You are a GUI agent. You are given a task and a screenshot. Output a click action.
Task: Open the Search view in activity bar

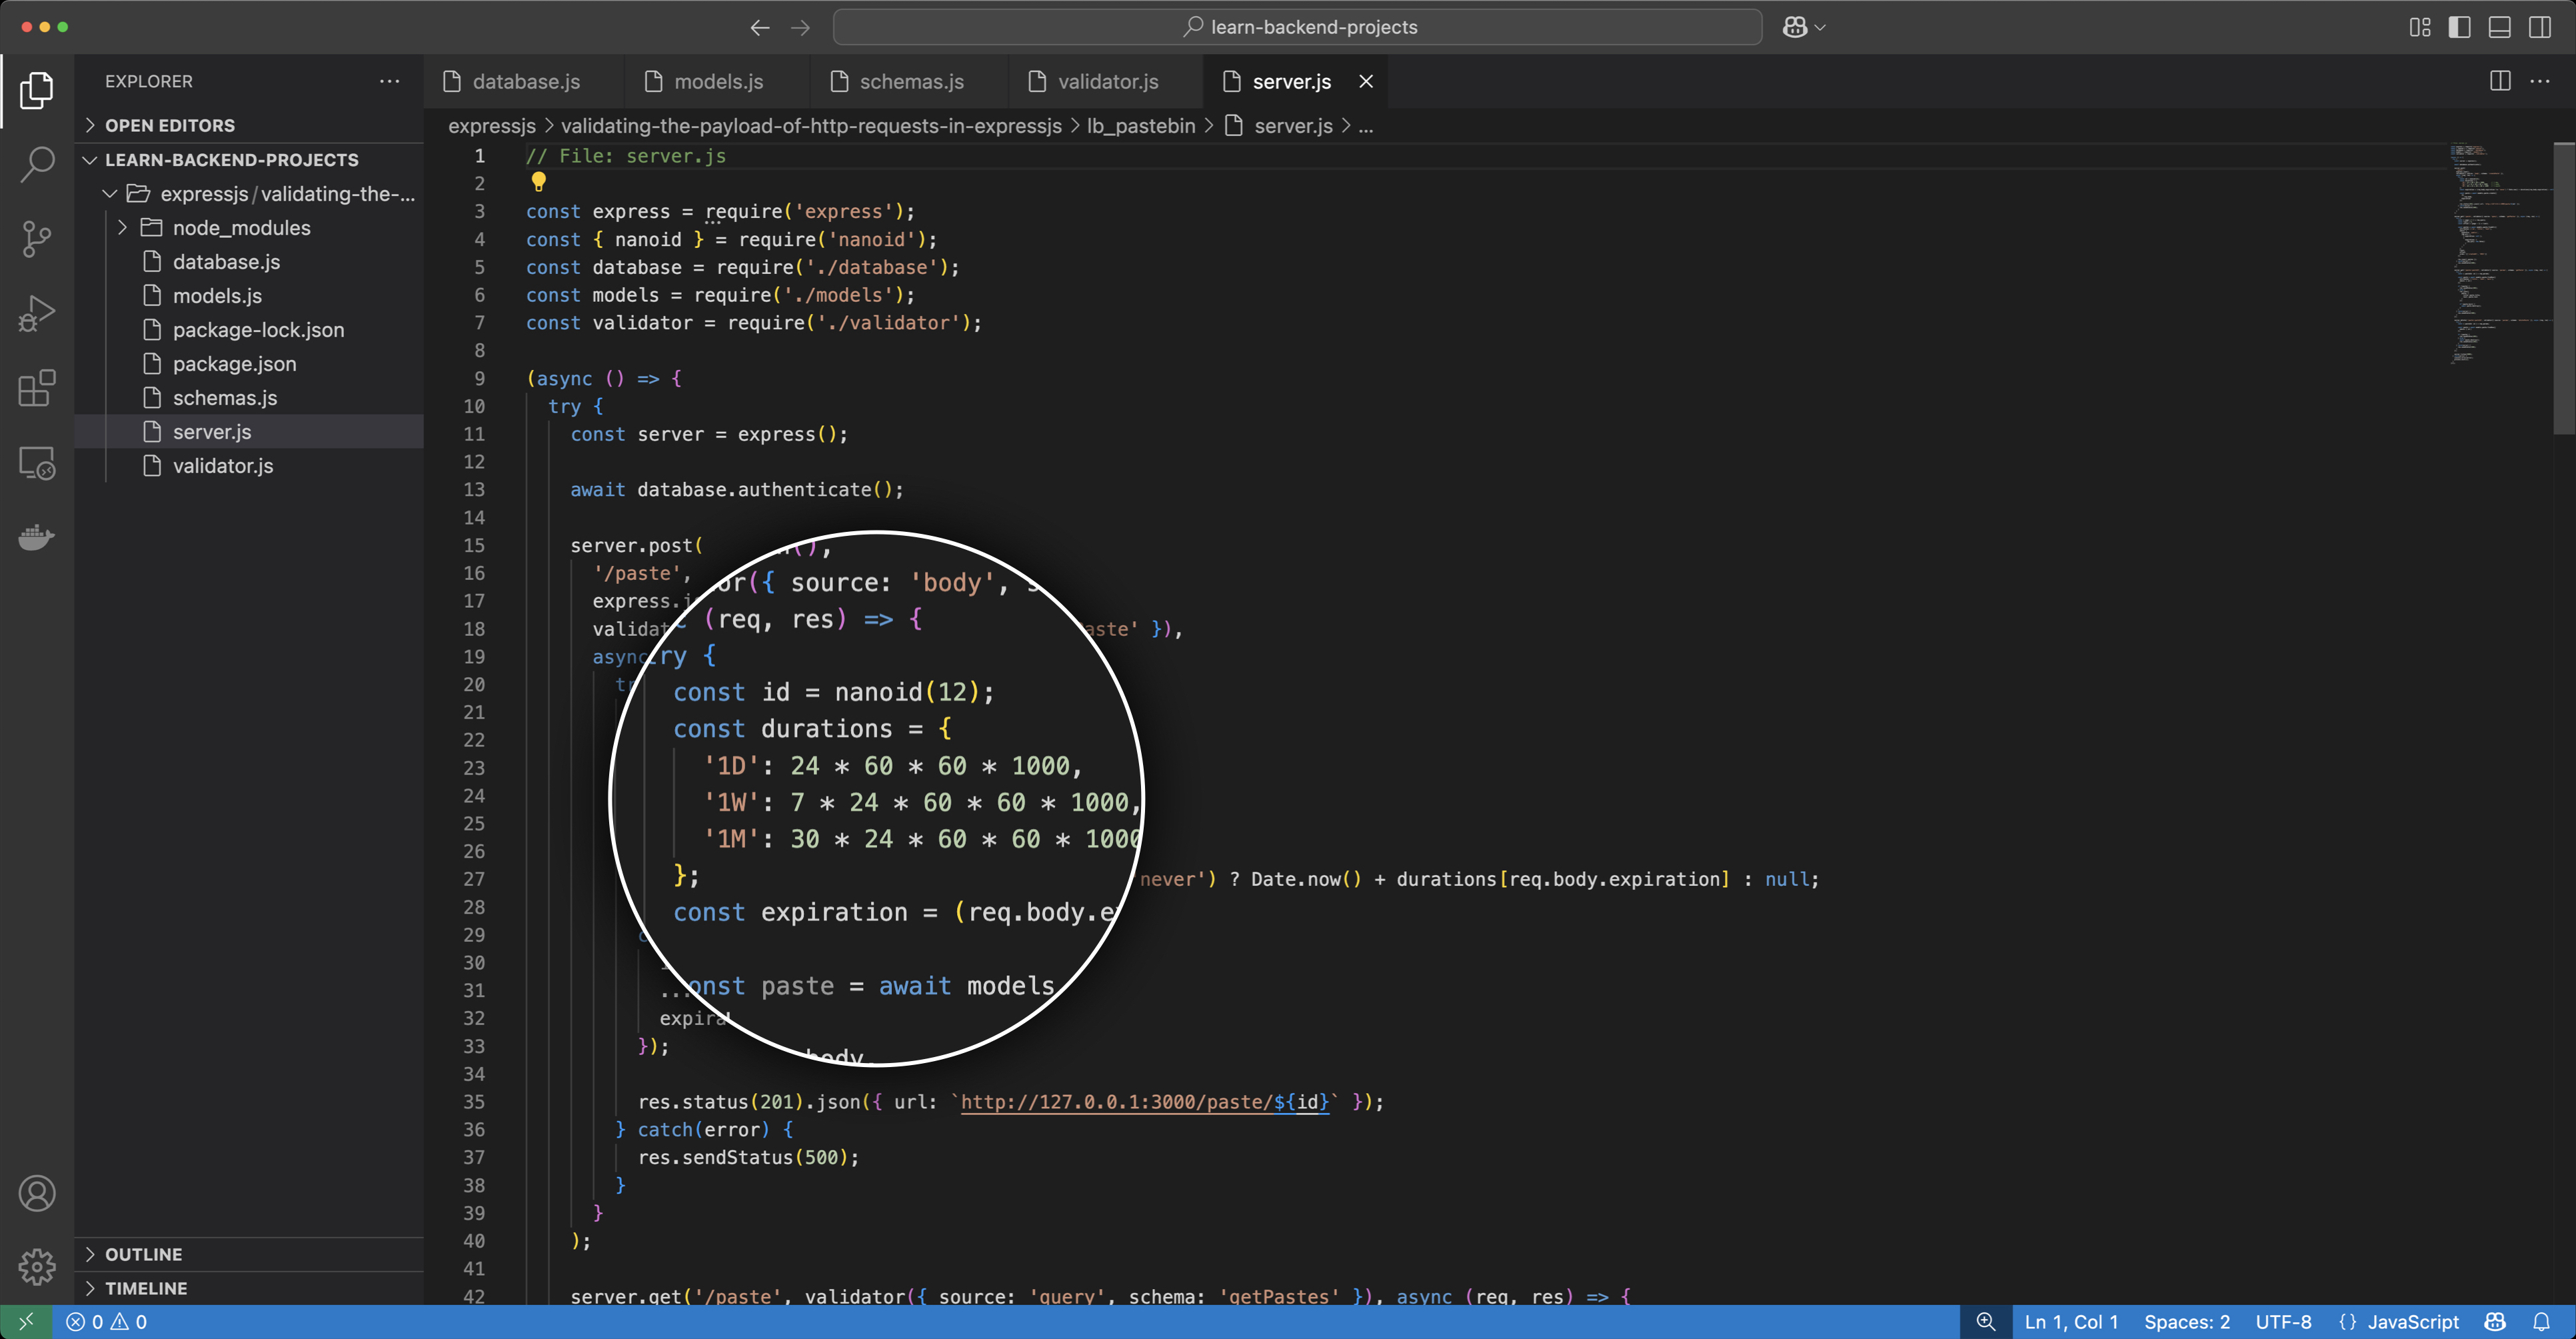coord(37,164)
